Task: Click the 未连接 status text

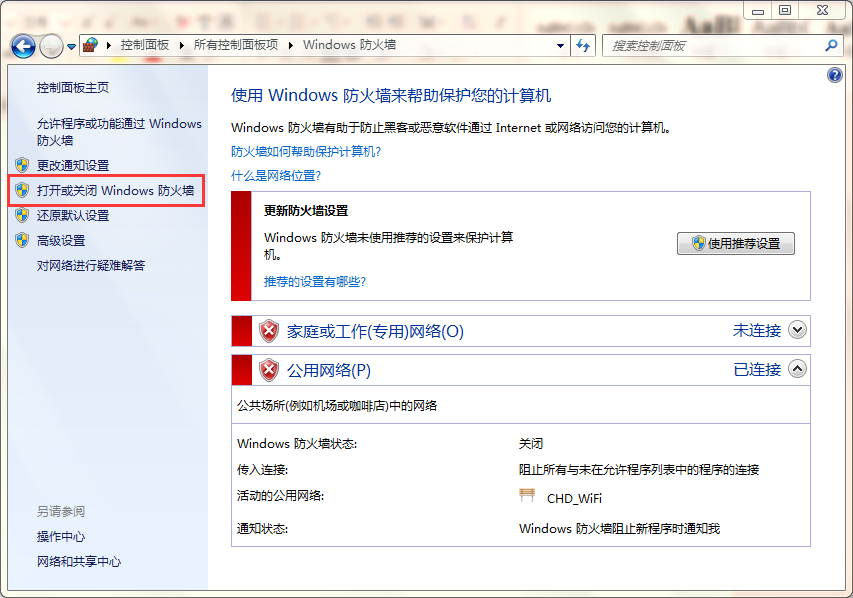Action: pyautogui.click(x=757, y=331)
